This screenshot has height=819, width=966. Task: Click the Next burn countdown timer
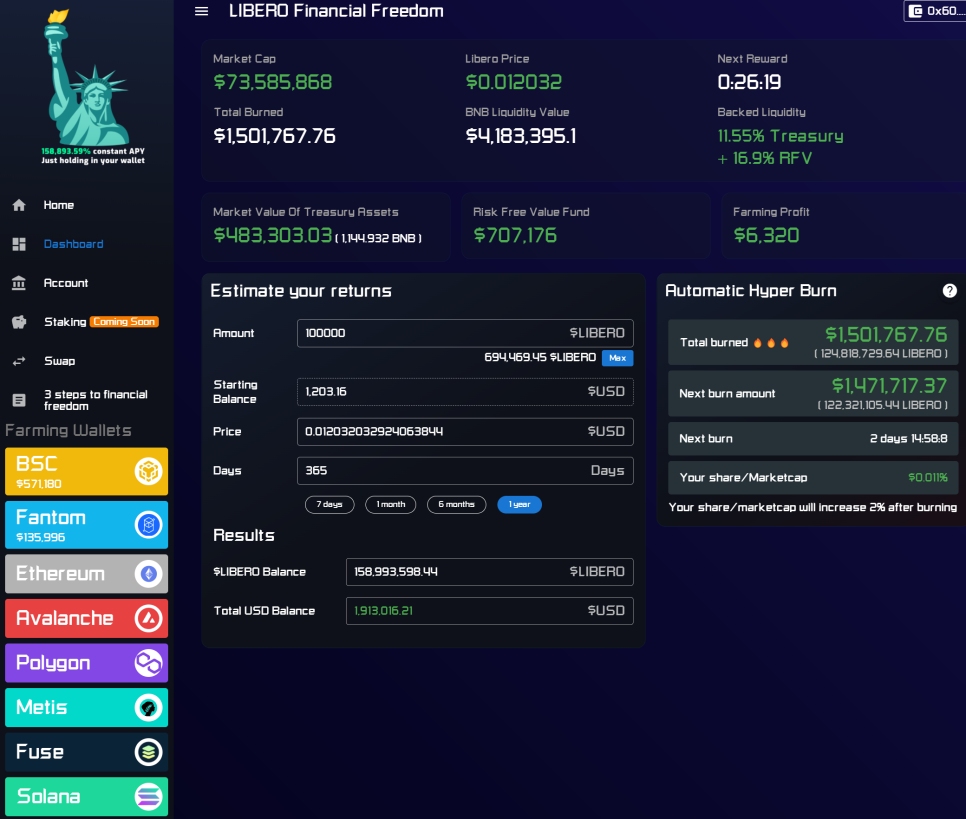909,439
